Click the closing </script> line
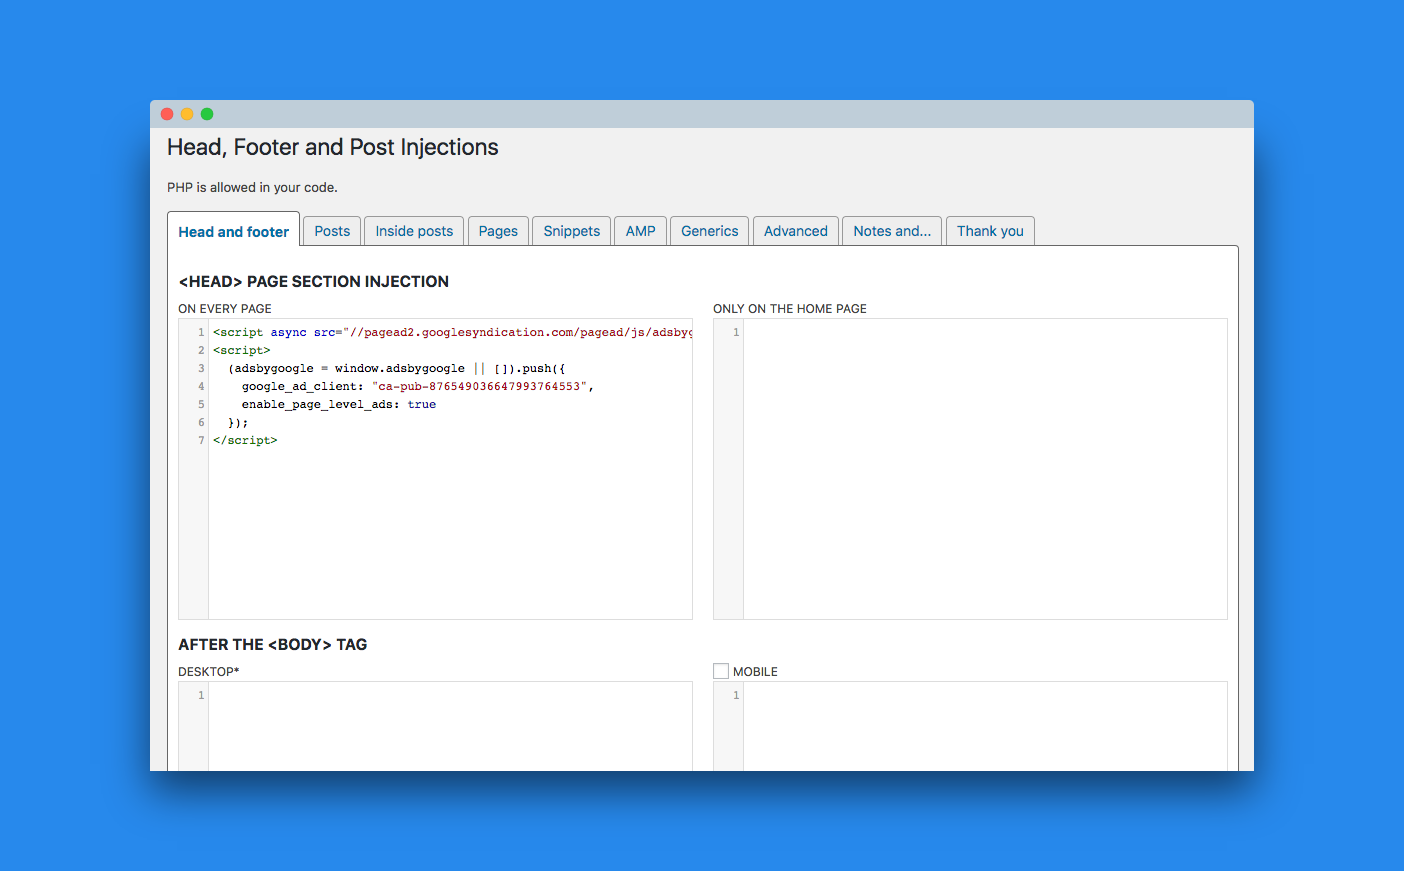Viewport: 1404px width, 871px height. (x=245, y=440)
